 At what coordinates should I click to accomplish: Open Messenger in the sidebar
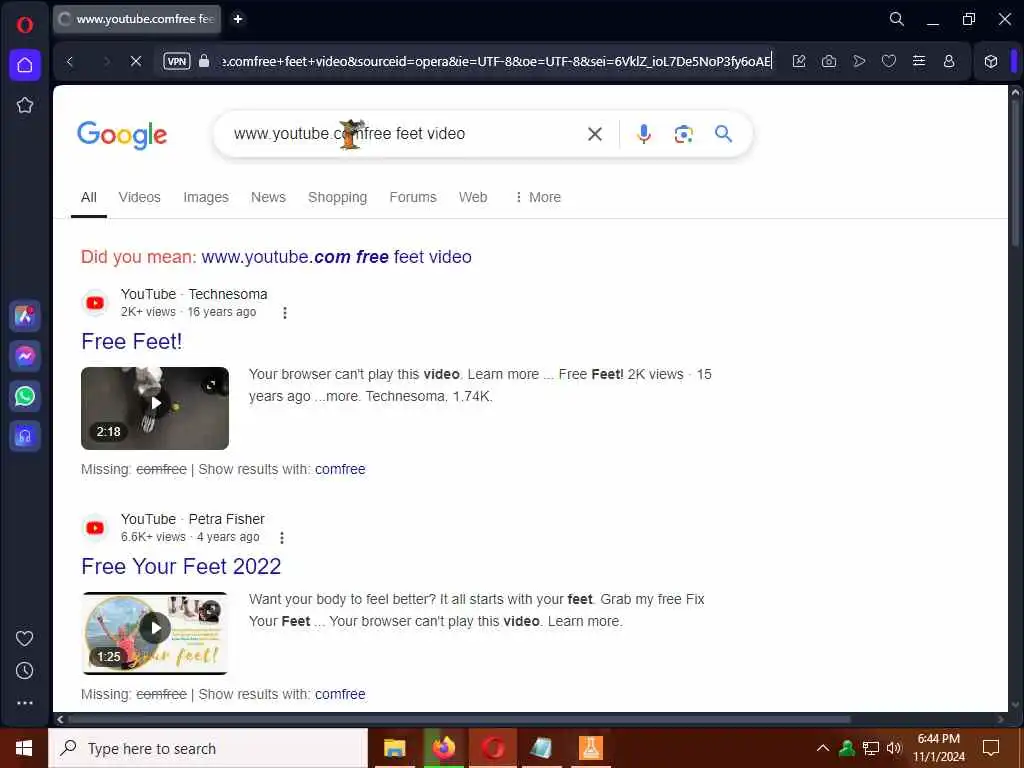[x=25, y=356]
